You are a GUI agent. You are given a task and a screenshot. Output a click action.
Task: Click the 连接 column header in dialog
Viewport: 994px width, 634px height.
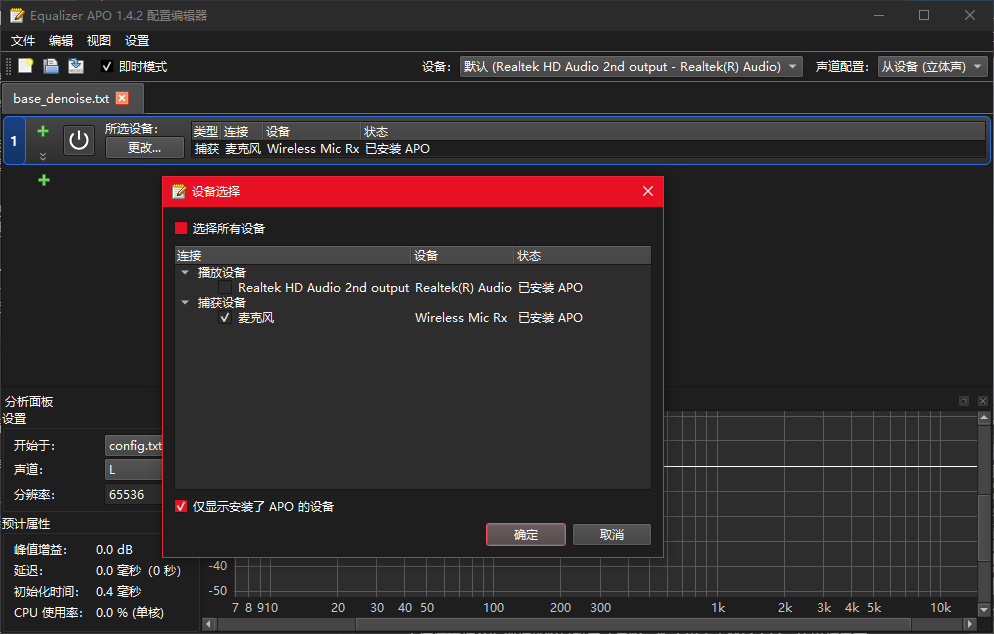(x=293, y=256)
